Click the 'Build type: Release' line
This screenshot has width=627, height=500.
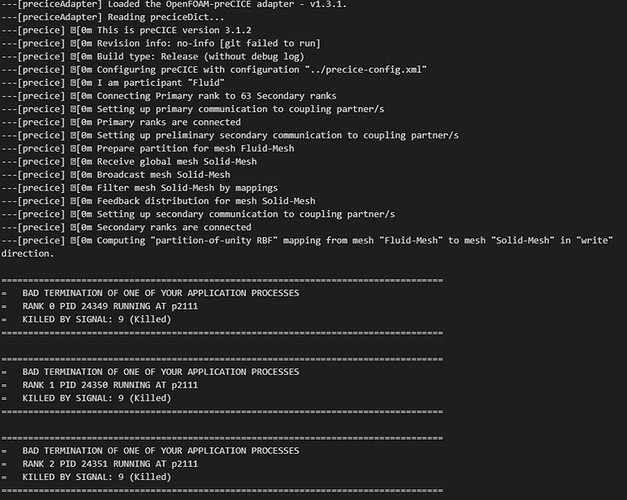[153, 57]
